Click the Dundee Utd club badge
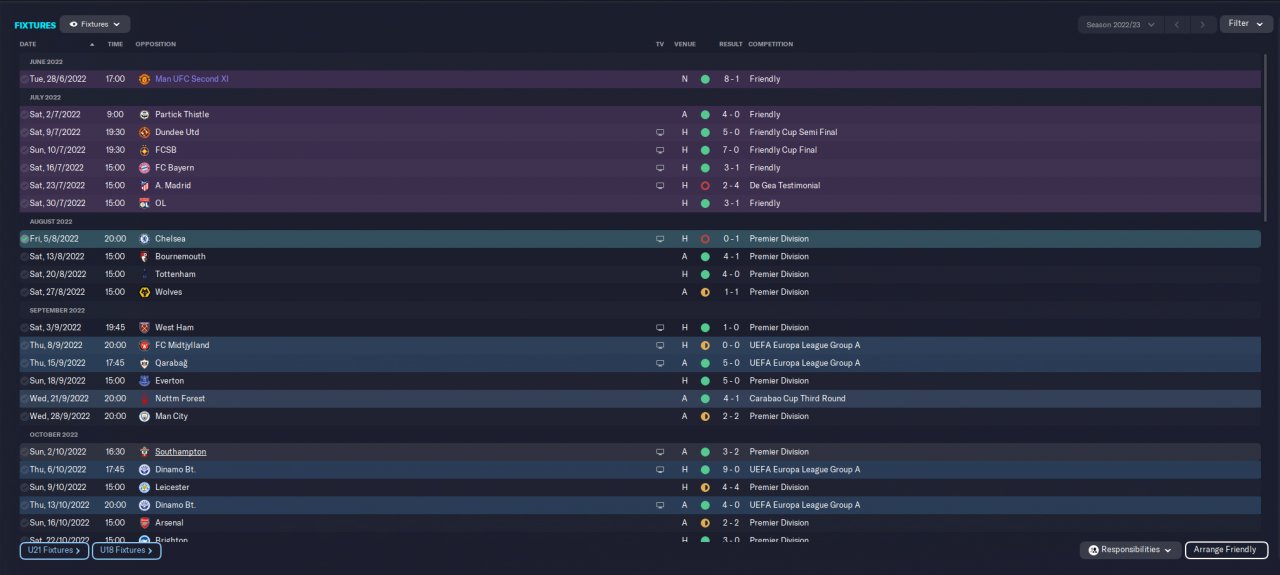This screenshot has height=575, width=1280. tap(145, 132)
